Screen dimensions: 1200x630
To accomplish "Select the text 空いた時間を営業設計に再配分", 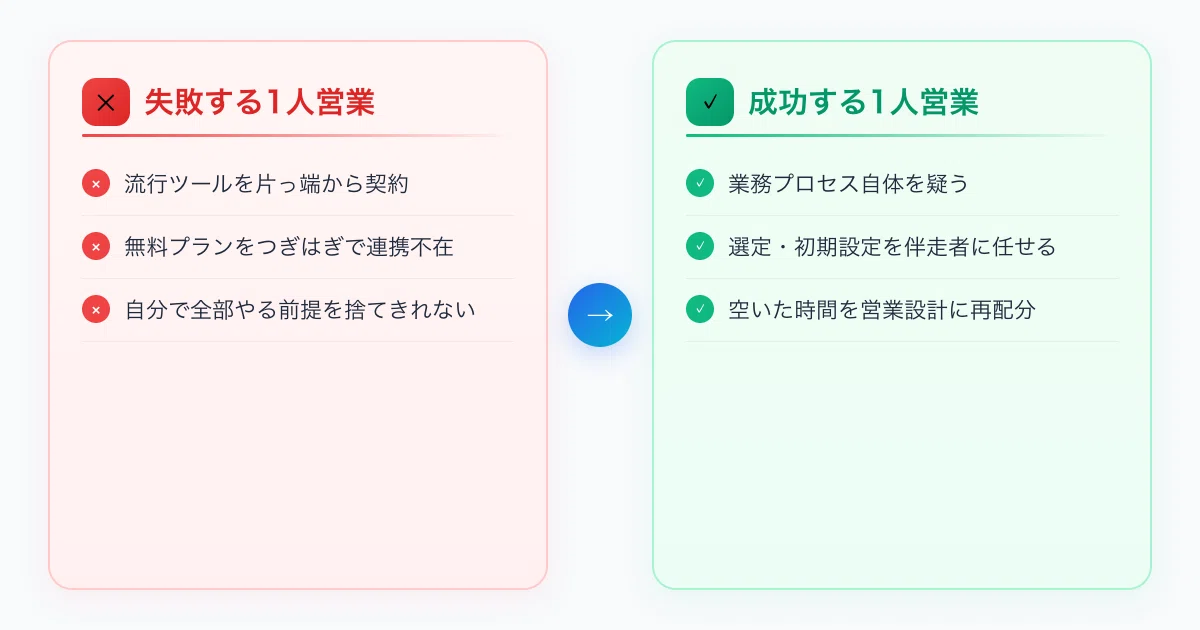I will (881, 310).
